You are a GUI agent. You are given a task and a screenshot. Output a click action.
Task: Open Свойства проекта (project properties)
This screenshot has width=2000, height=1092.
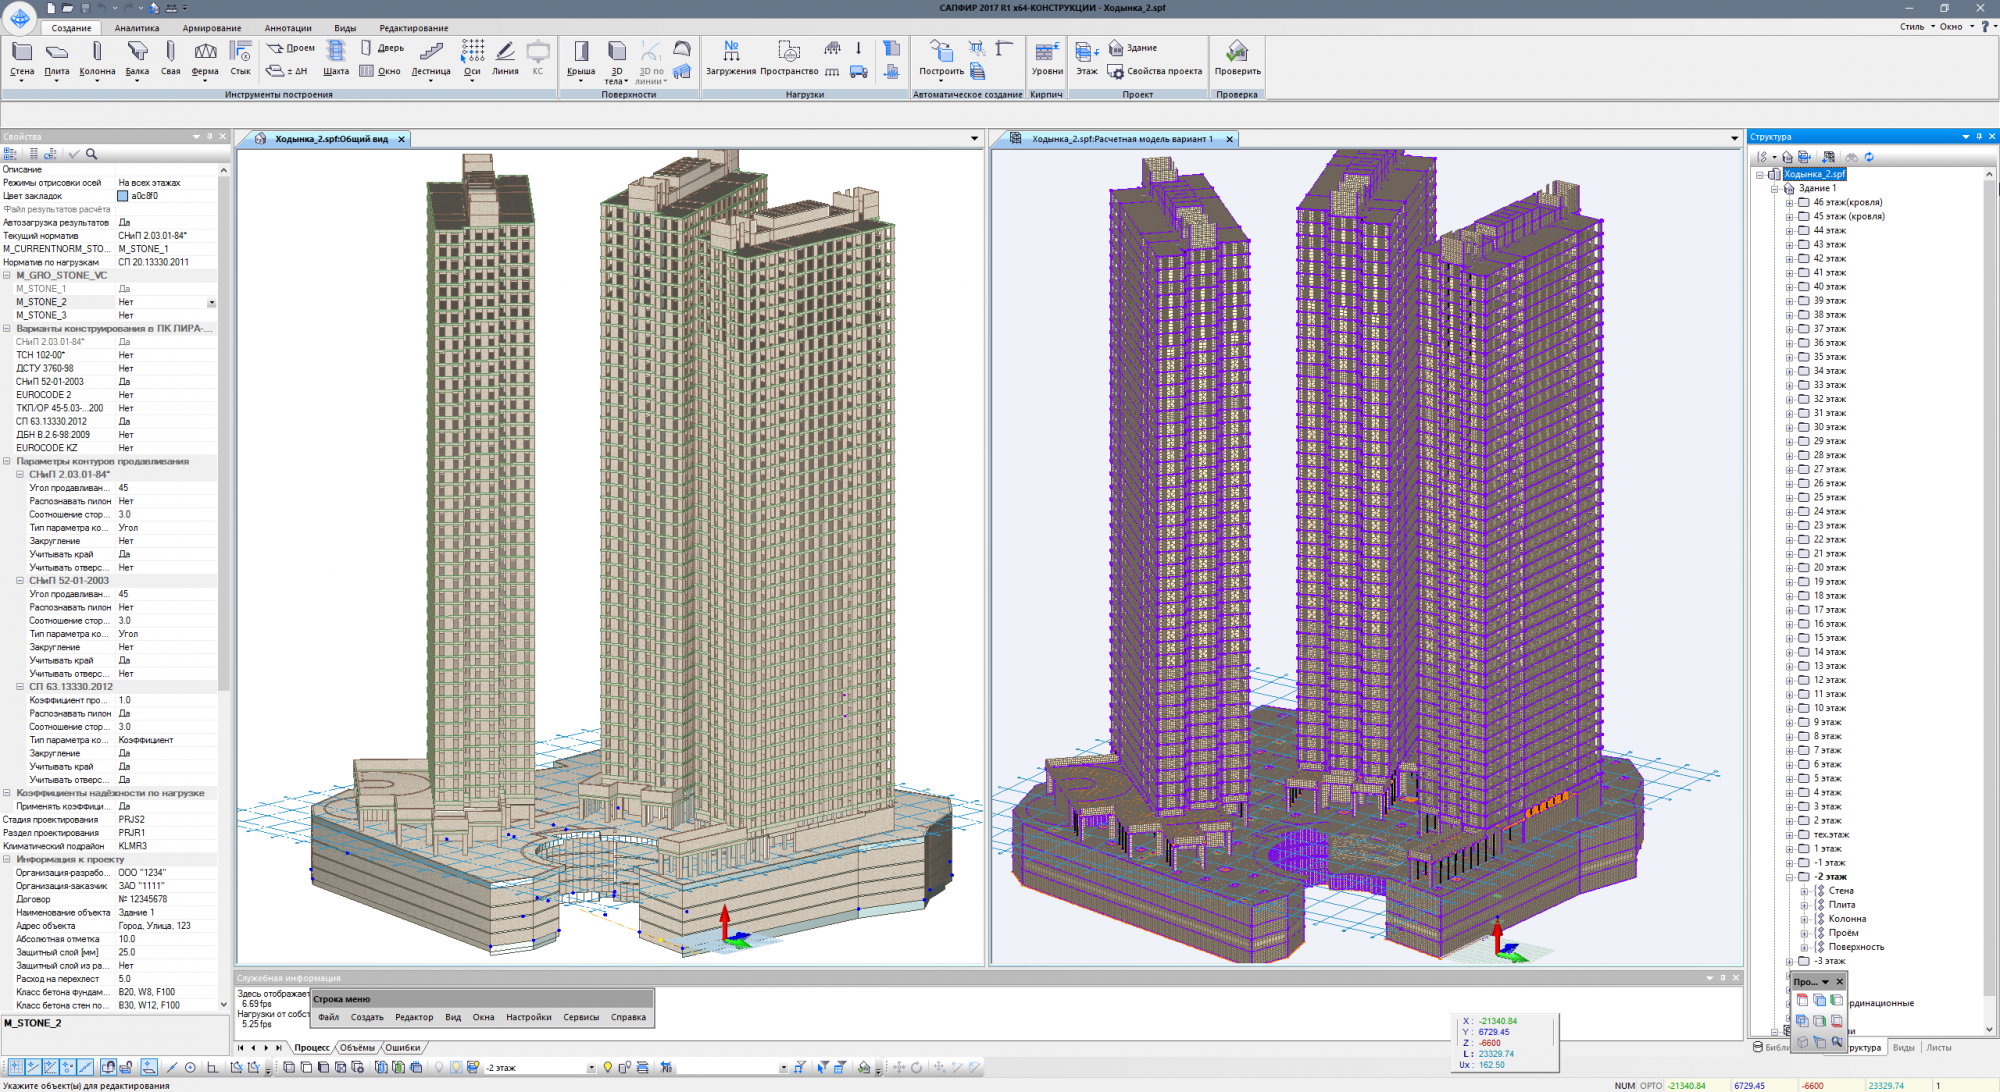1156,71
